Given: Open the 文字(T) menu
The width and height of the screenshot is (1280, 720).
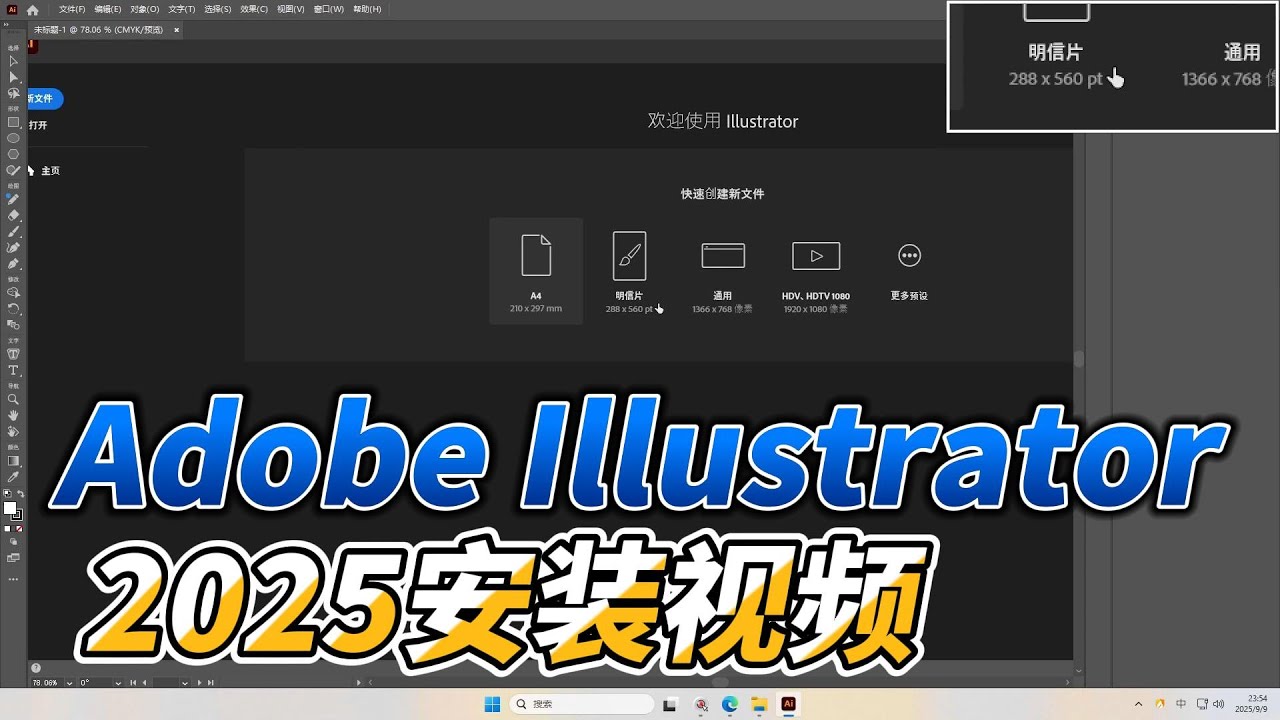Looking at the screenshot, I should tap(182, 9).
